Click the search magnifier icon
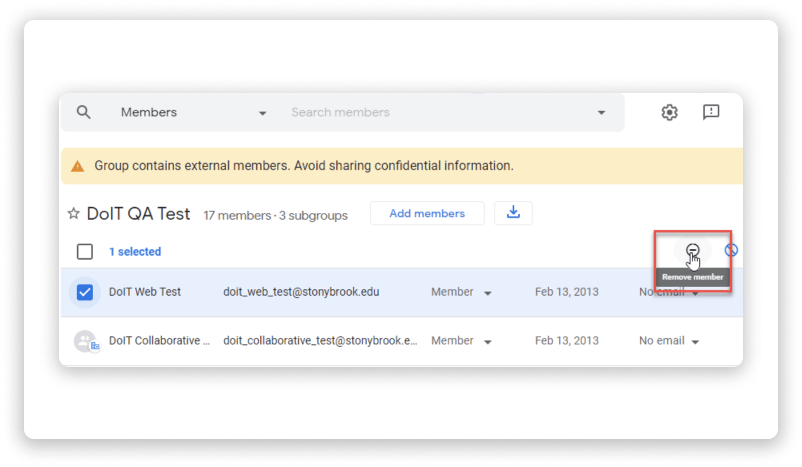 [84, 112]
